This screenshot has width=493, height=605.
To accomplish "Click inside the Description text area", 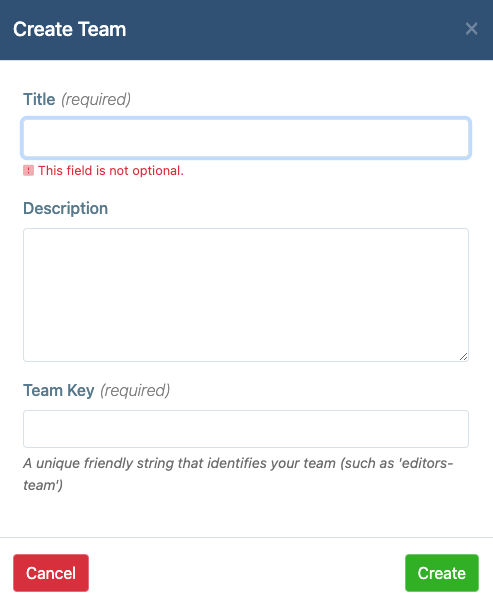I will click(246, 295).
